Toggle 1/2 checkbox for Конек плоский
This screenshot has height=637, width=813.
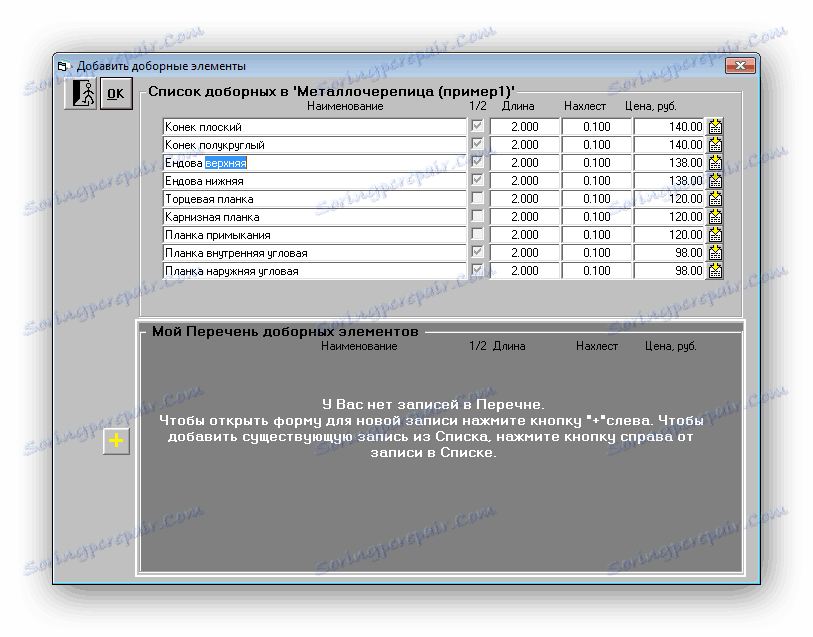[478, 125]
